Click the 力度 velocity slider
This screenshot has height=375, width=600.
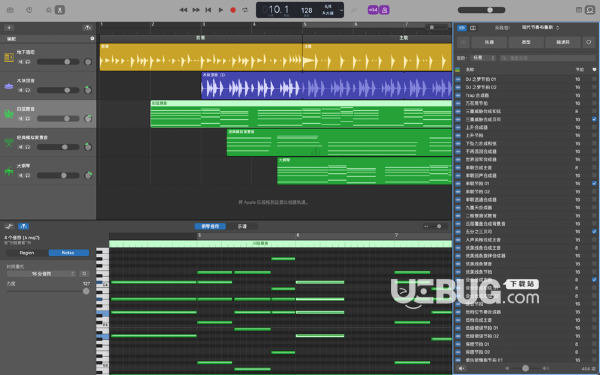pos(48,291)
